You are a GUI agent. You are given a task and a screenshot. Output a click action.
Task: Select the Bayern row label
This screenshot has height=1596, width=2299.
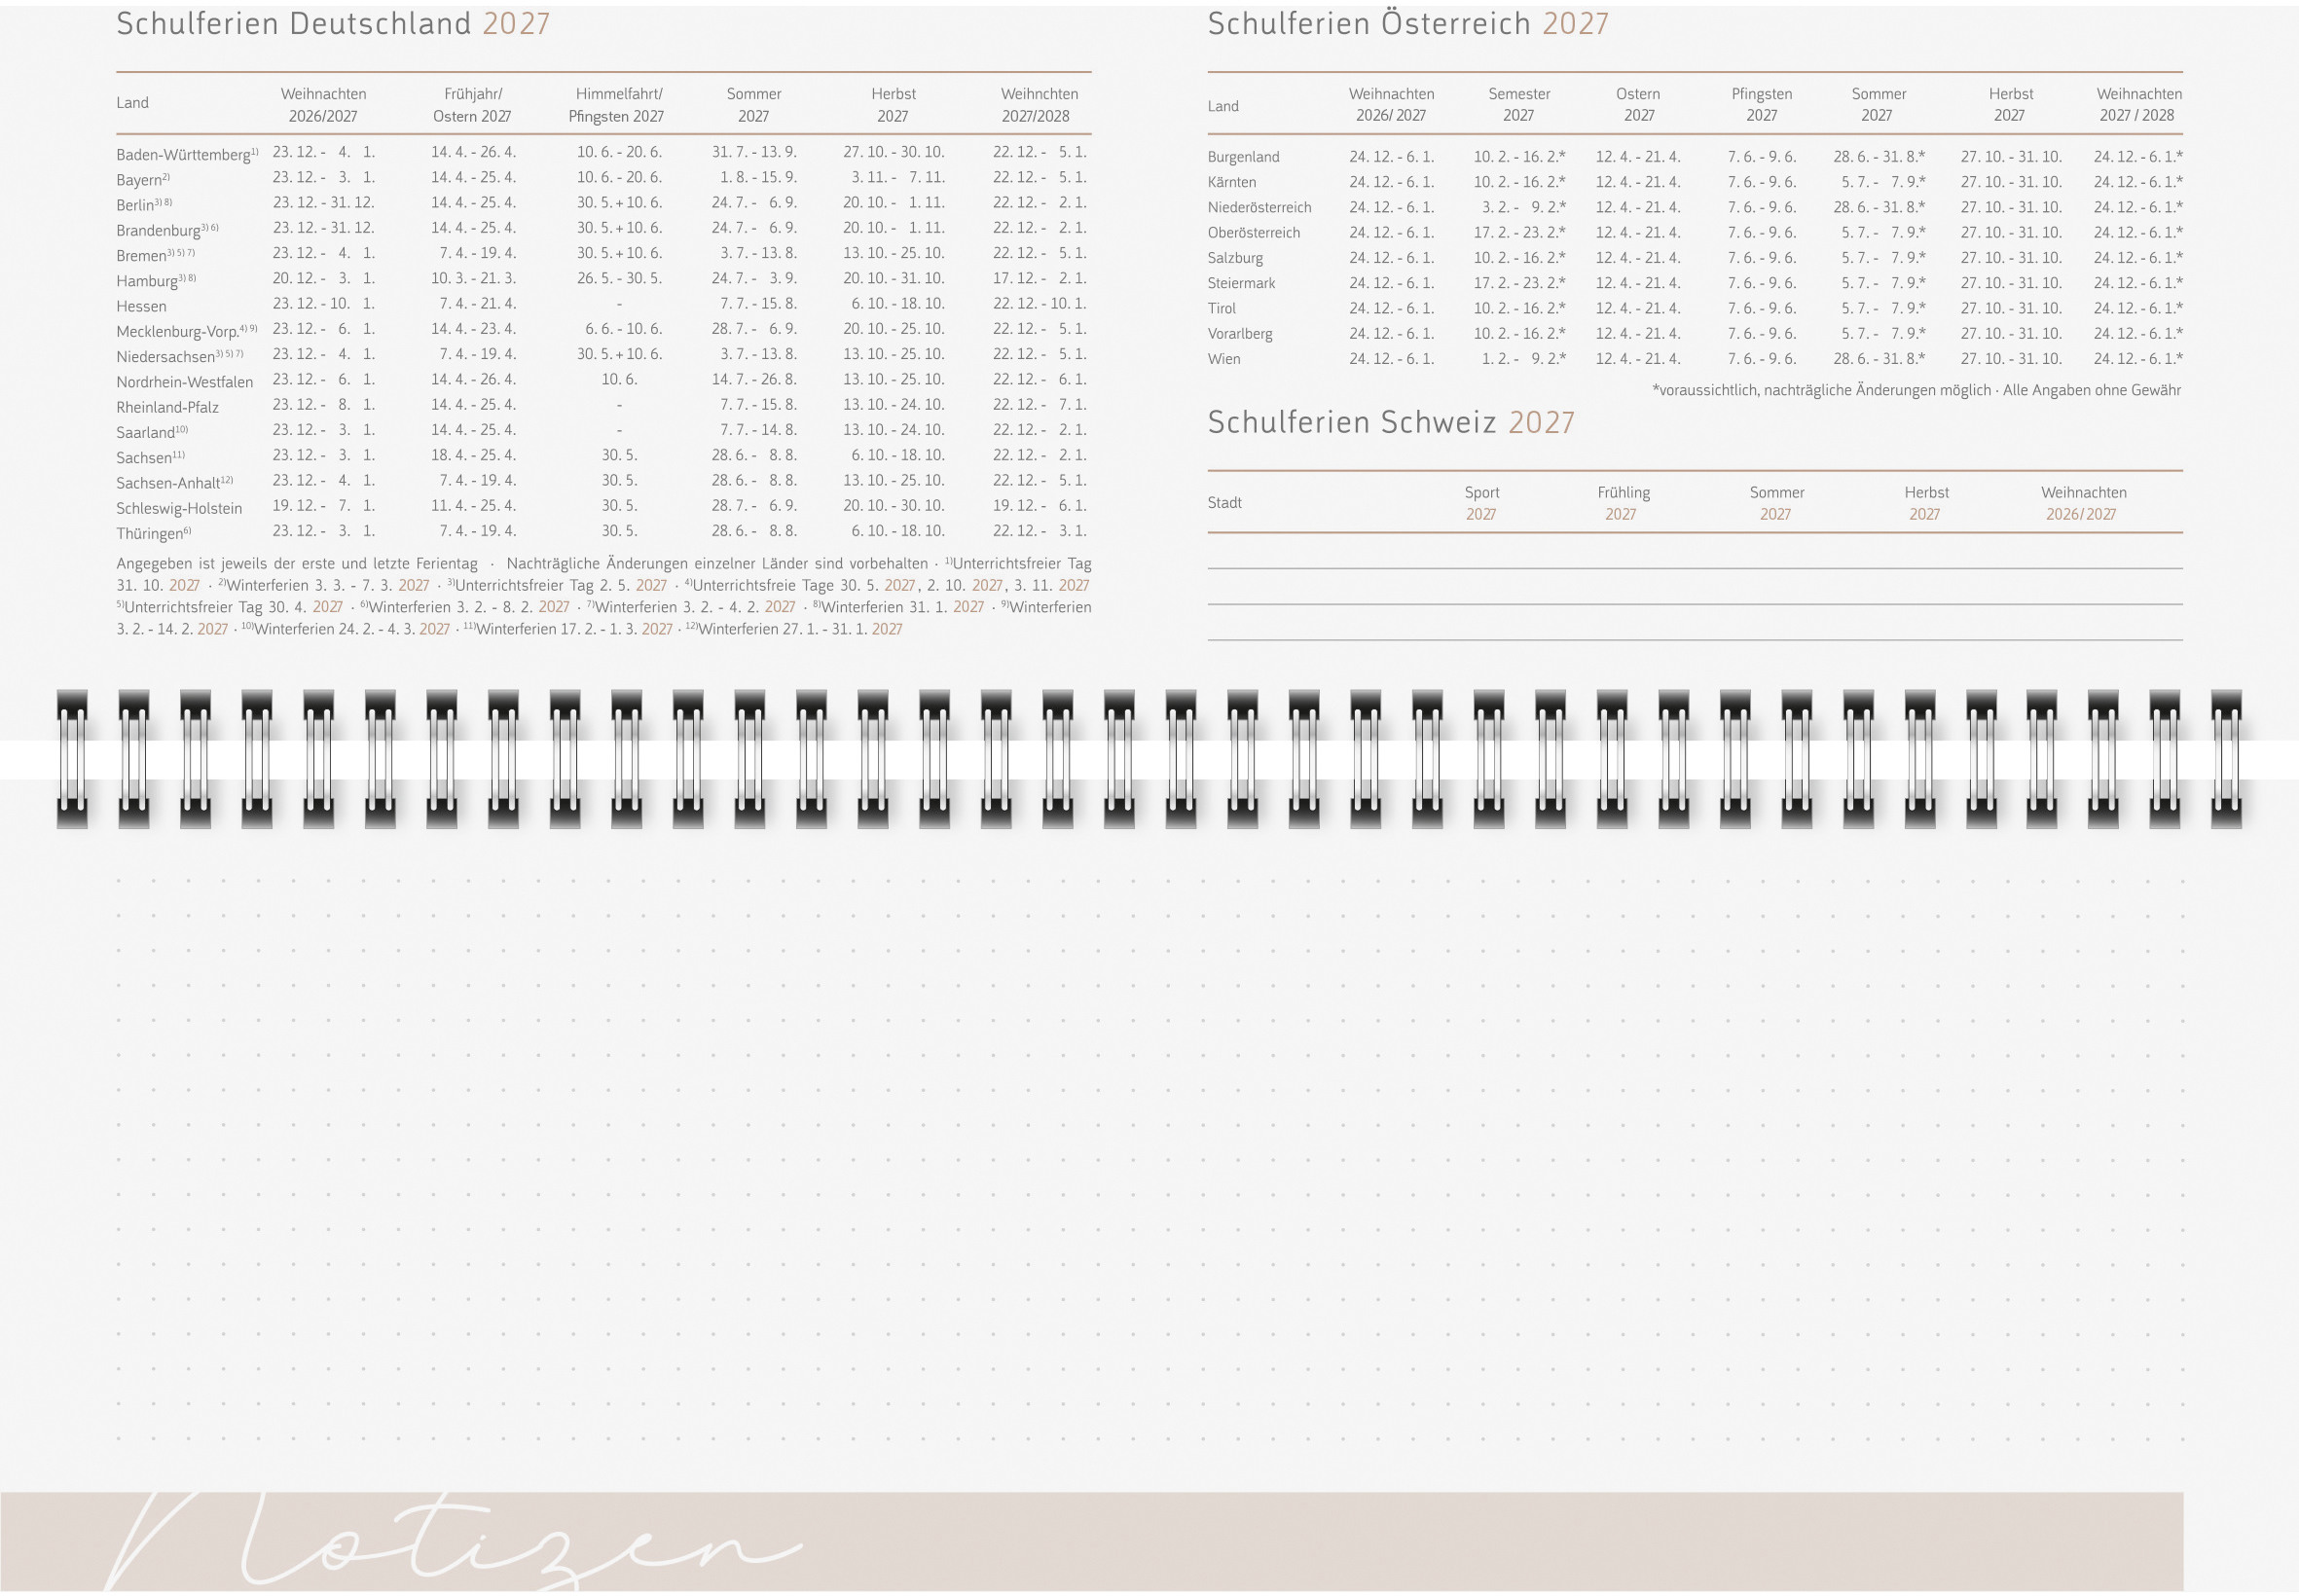point(139,180)
